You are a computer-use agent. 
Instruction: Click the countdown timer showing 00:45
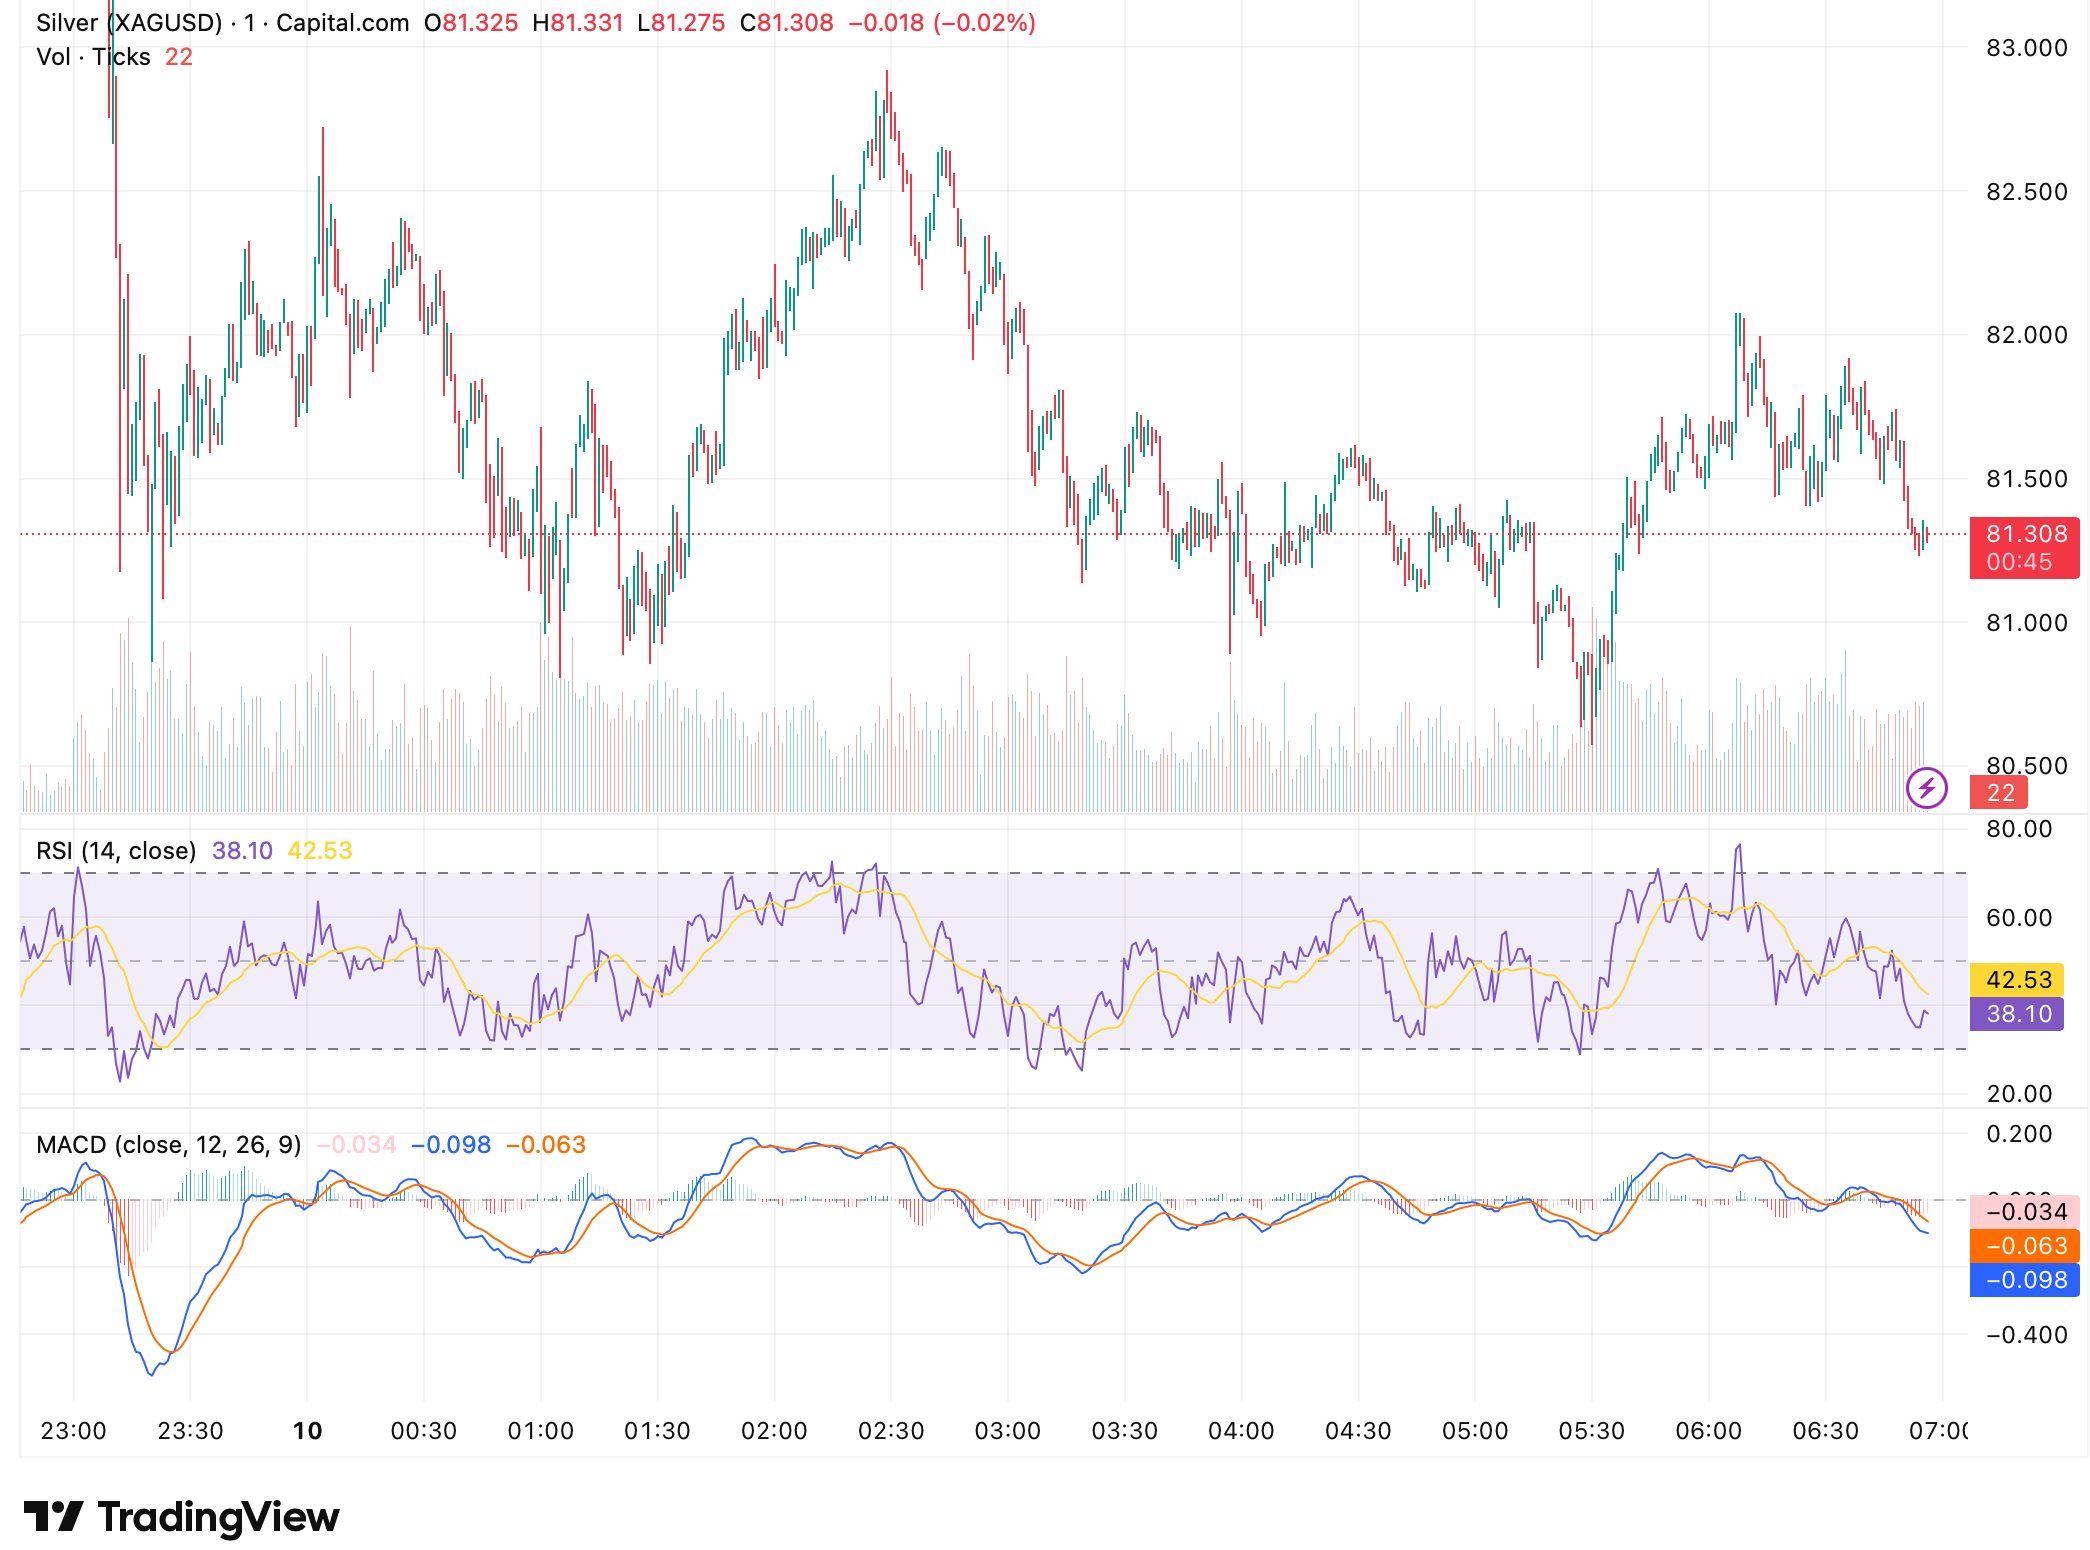2022,560
